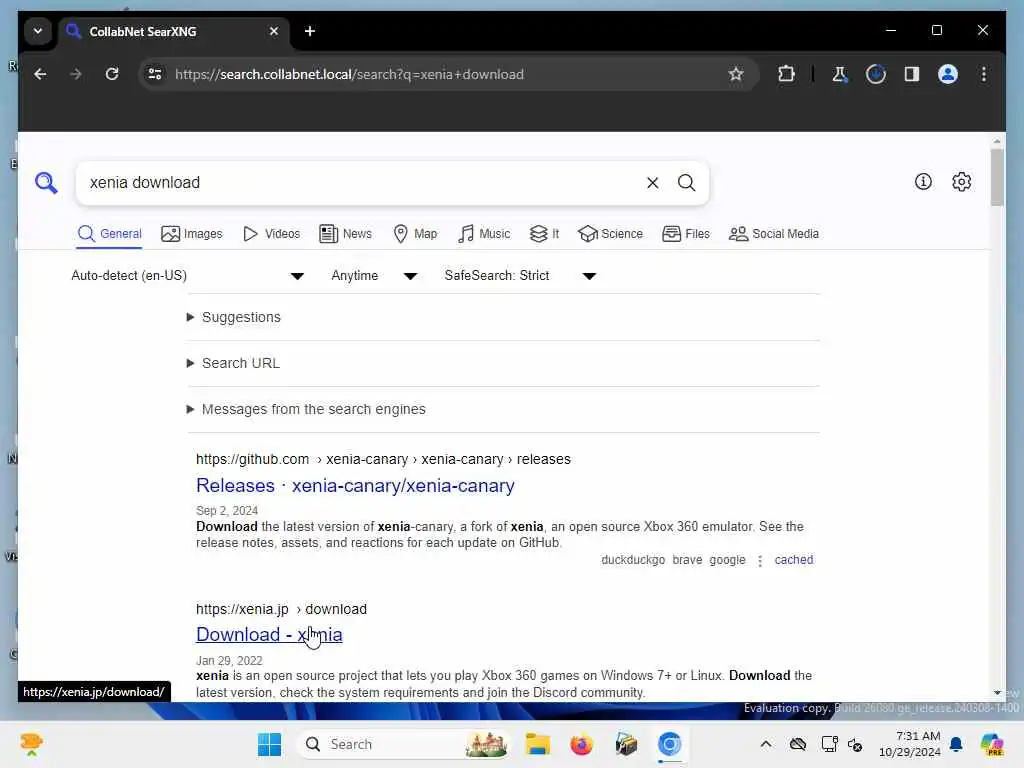Switch to the Social Media tab
Image resolution: width=1024 pixels, height=768 pixels.
pos(773,234)
